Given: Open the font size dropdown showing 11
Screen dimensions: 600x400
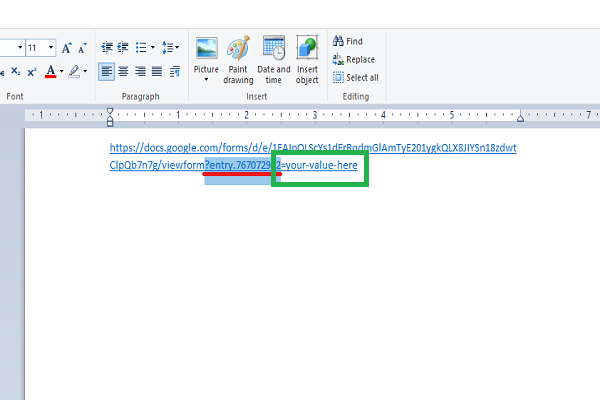Looking at the screenshot, I should tap(51, 47).
